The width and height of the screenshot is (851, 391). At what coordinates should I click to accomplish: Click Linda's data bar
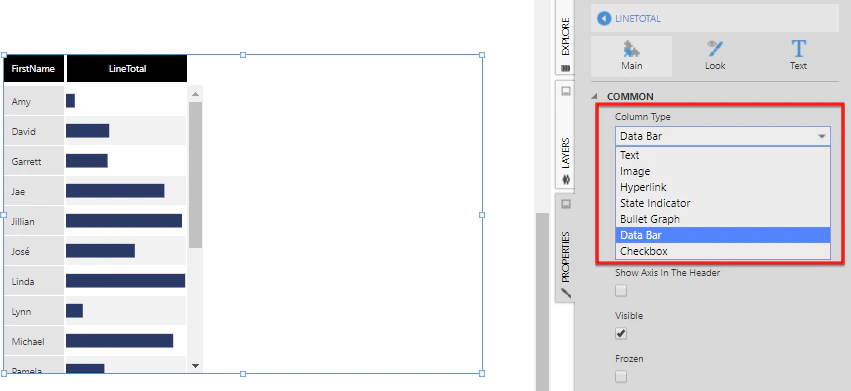click(x=125, y=281)
